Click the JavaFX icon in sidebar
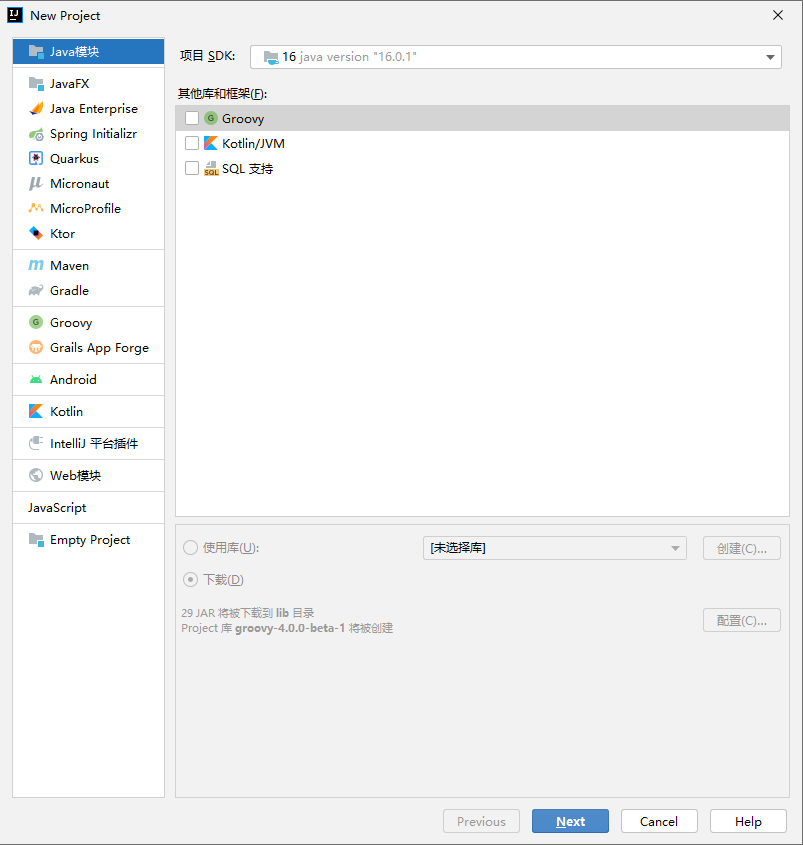Image resolution: width=803 pixels, height=845 pixels. [x=36, y=84]
